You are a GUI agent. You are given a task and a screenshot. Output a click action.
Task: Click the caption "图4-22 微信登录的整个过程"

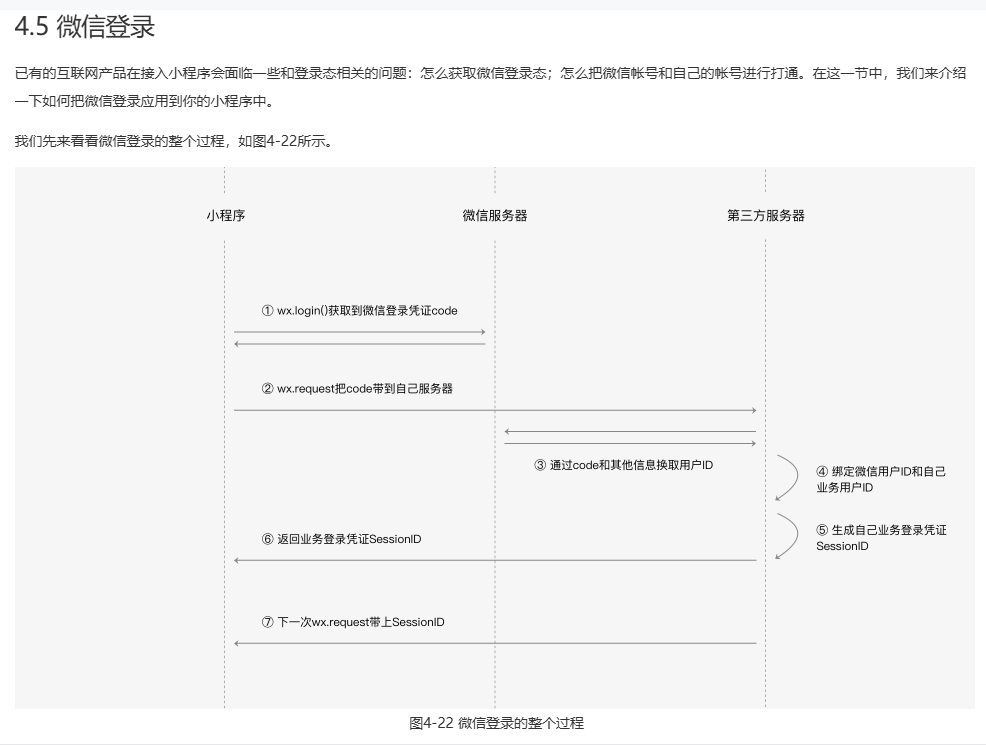click(496, 723)
